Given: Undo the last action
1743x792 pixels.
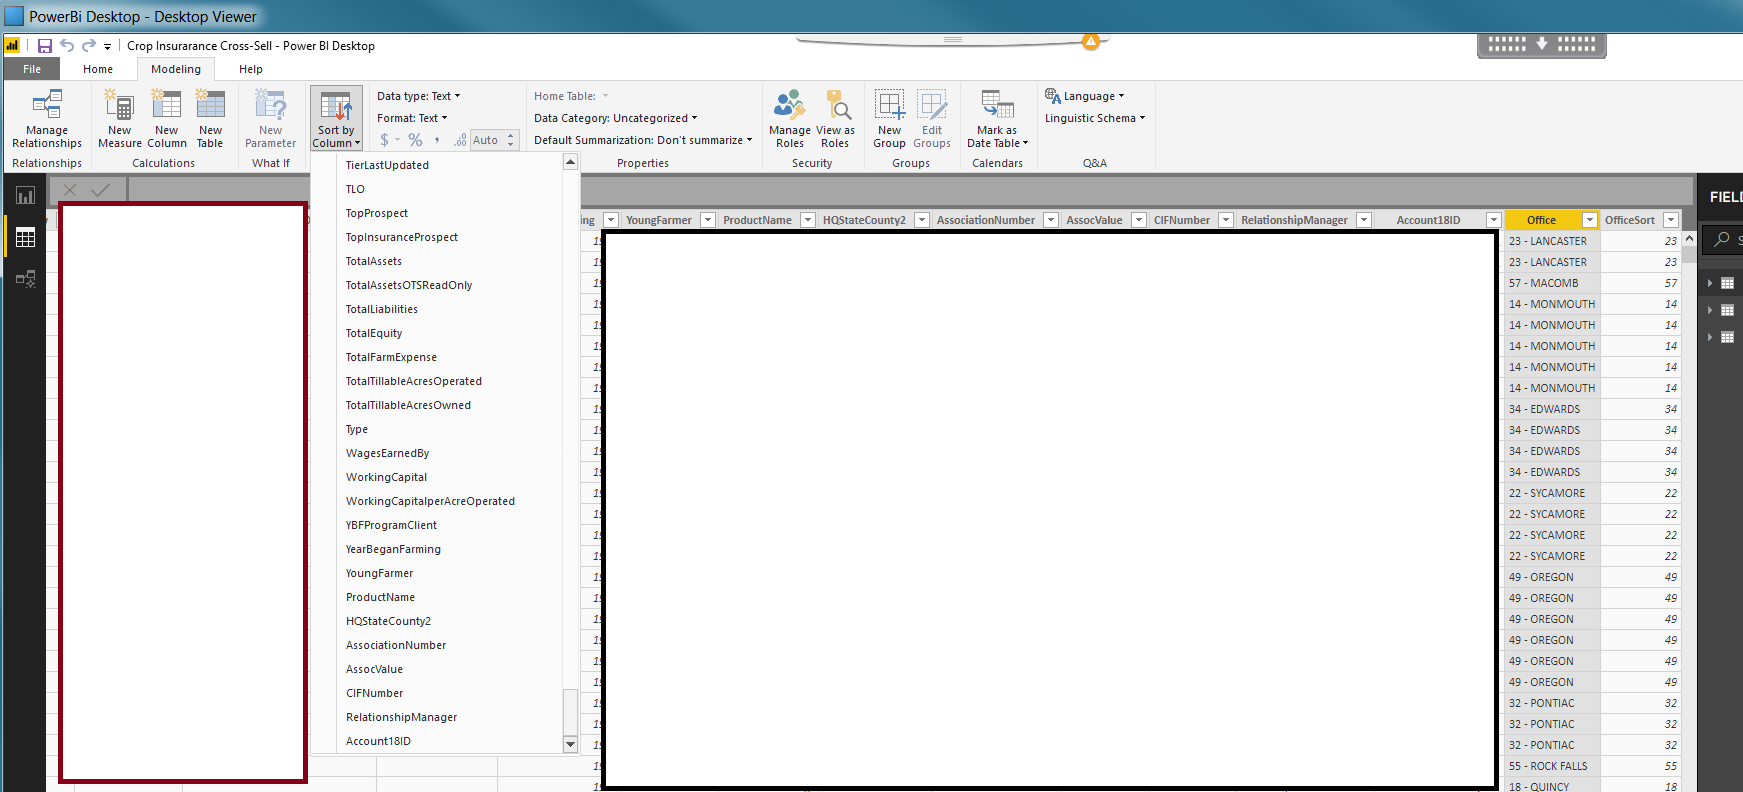Looking at the screenshot, I should point(67,46).
